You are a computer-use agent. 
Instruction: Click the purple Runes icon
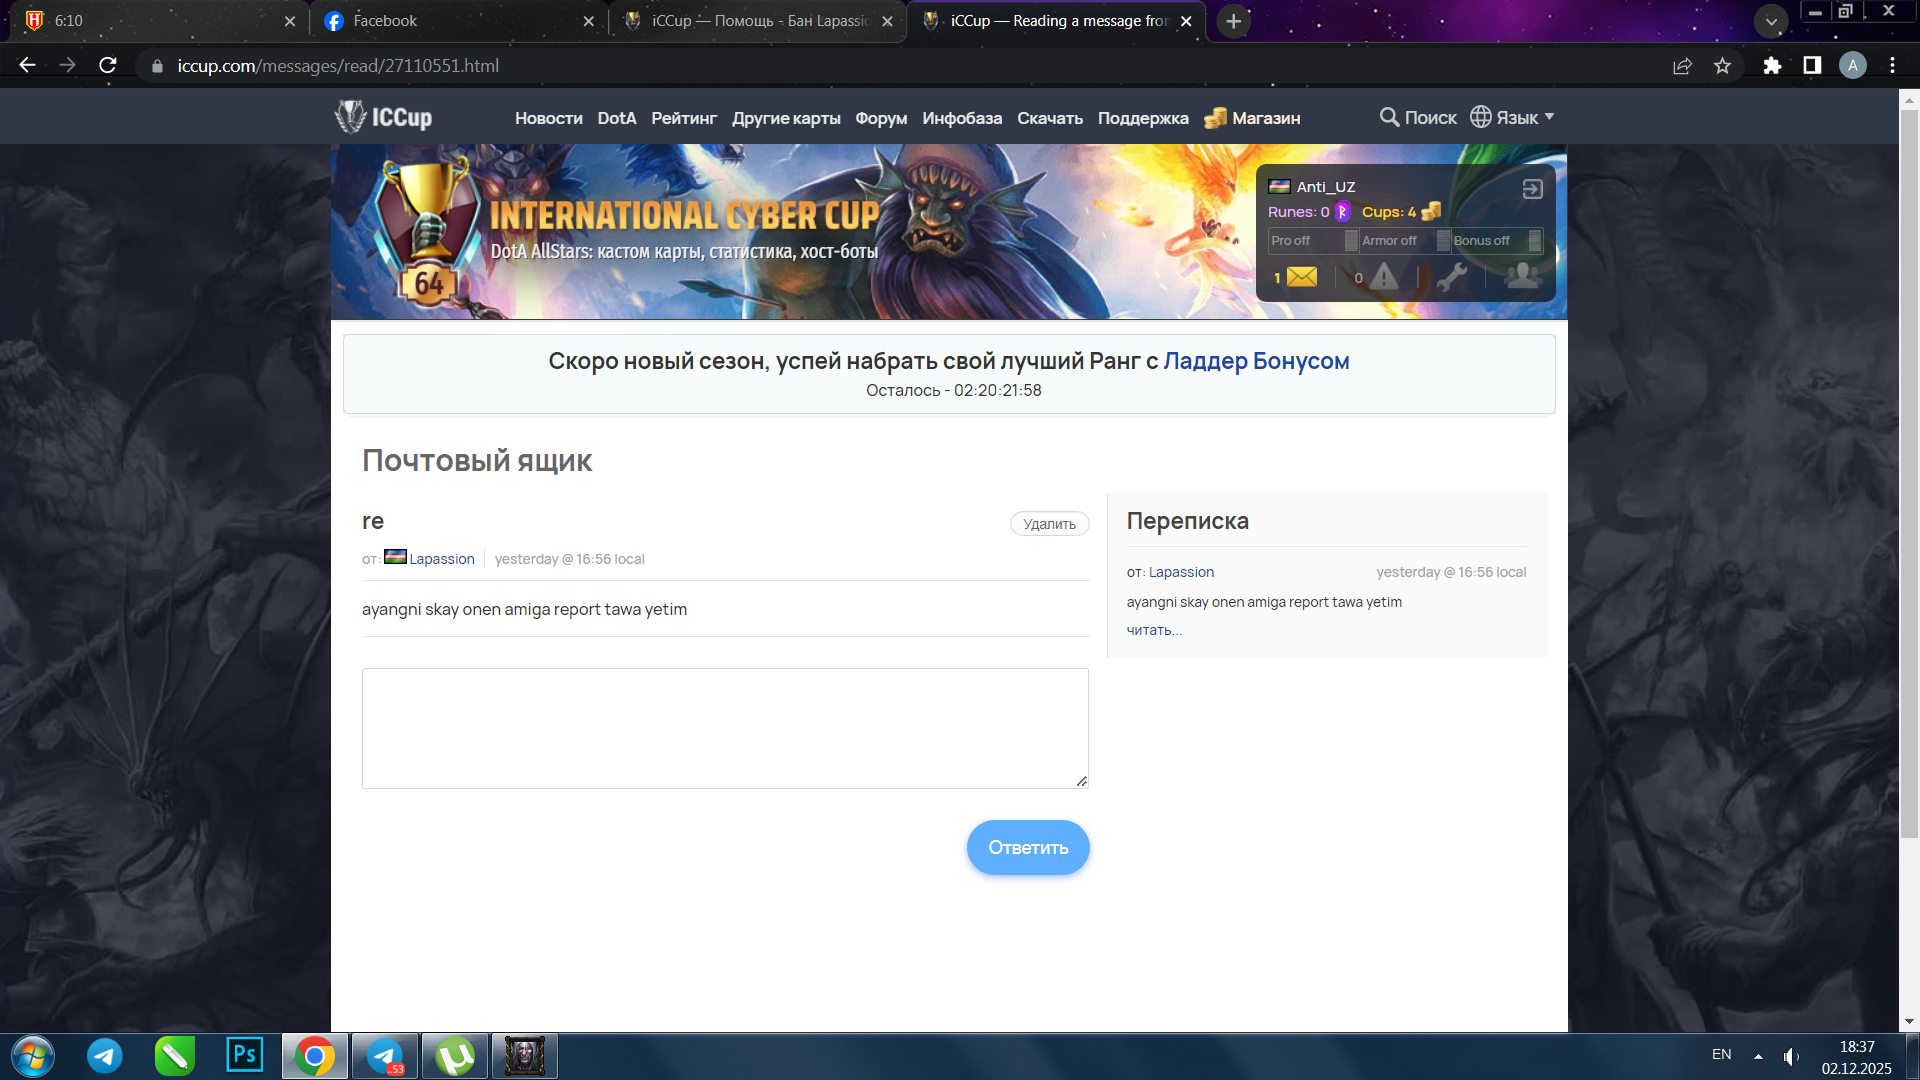[1343, 212]
